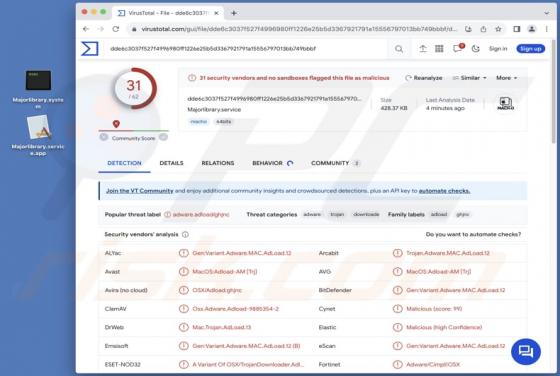Click the Sign up button
560x376 pixels.
click(x=531, y=49)
